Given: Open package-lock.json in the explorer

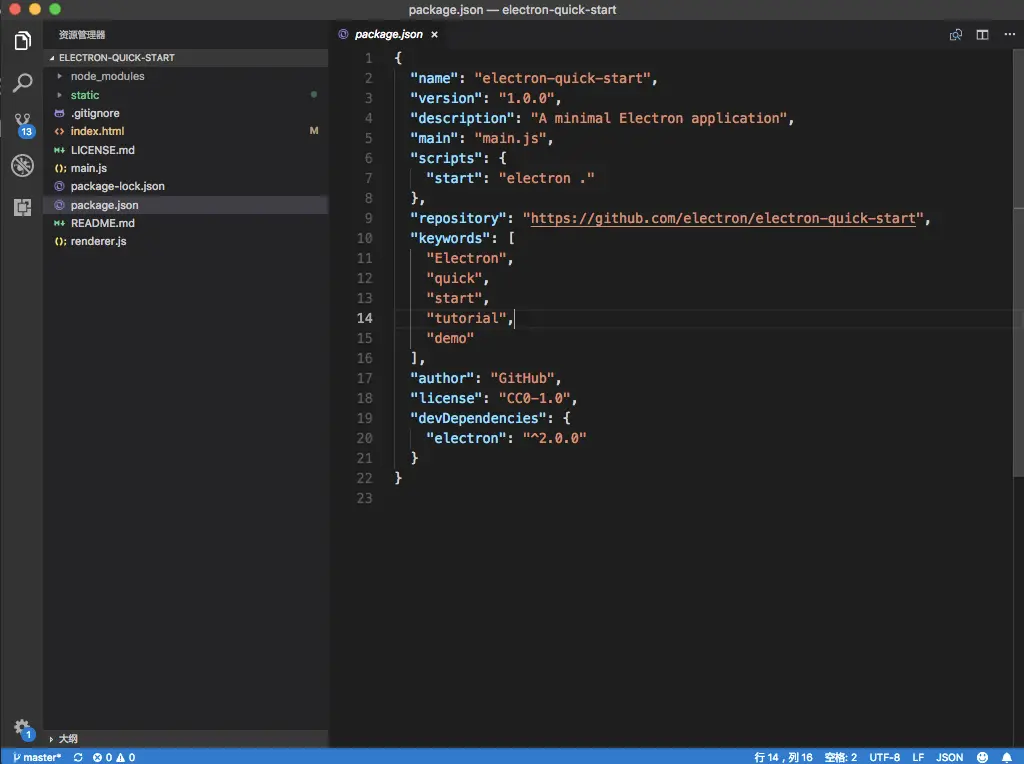Looking at the screenshot, I should click(185, 187).
